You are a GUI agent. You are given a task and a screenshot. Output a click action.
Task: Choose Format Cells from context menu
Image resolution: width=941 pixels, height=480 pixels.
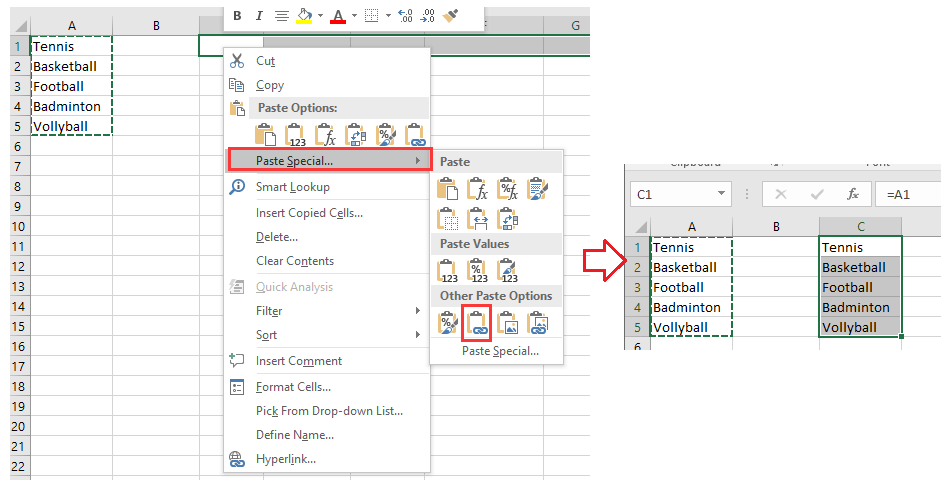coord(293,387)
